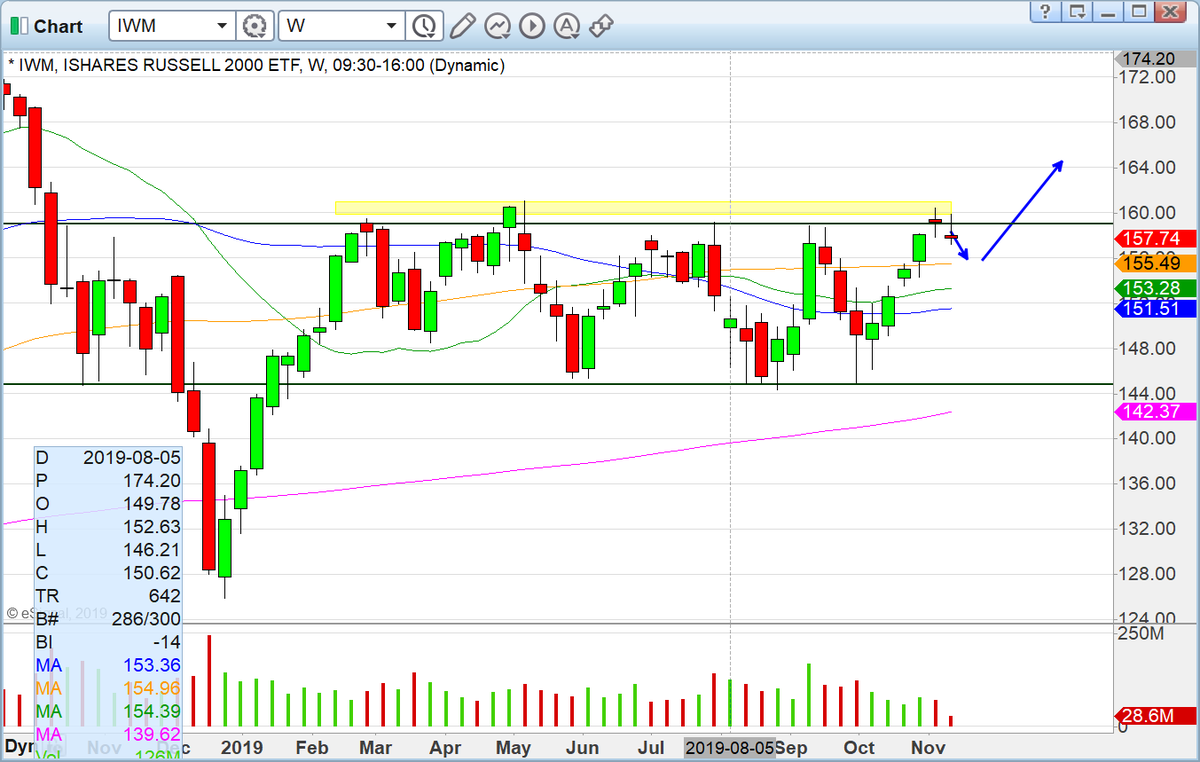Open the studies chart-line menu

pos(497,26)
